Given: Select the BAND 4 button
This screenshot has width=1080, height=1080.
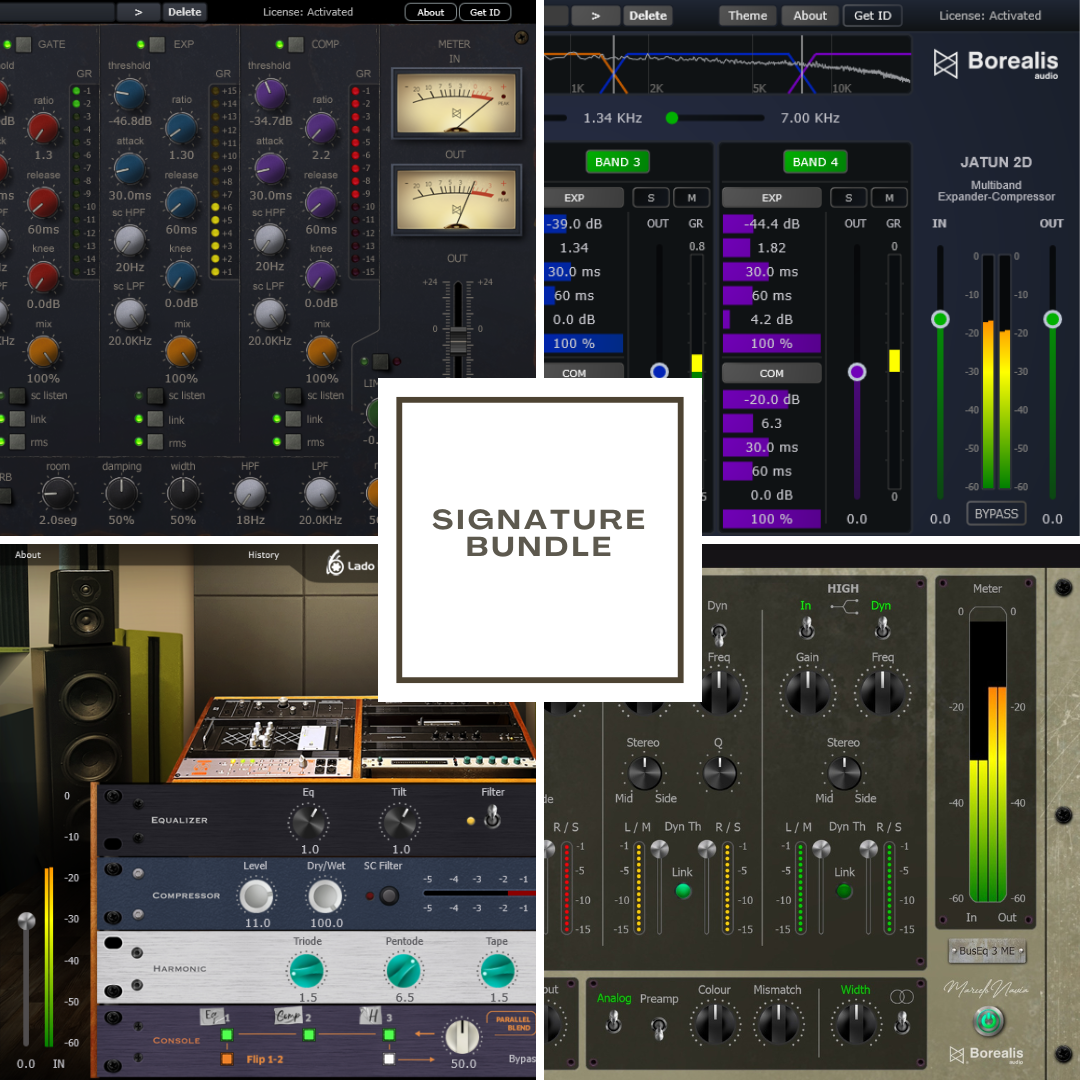Looking at the screenshot, I should 815,162.
